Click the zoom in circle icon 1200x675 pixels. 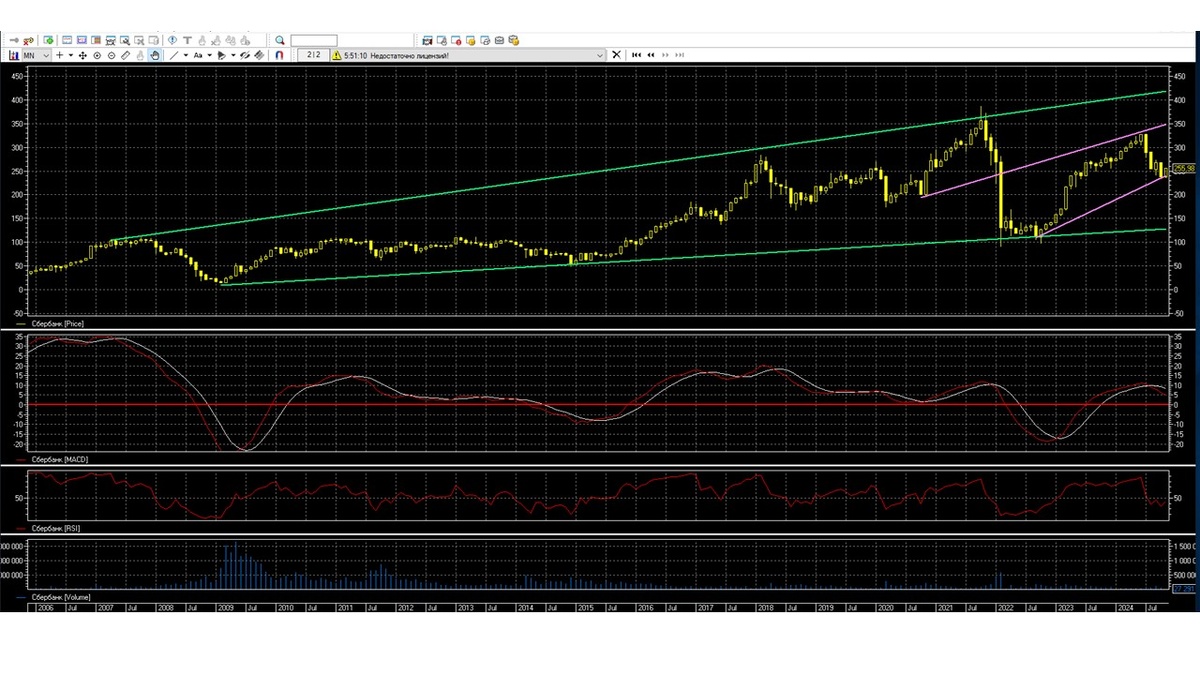[97, 55]
